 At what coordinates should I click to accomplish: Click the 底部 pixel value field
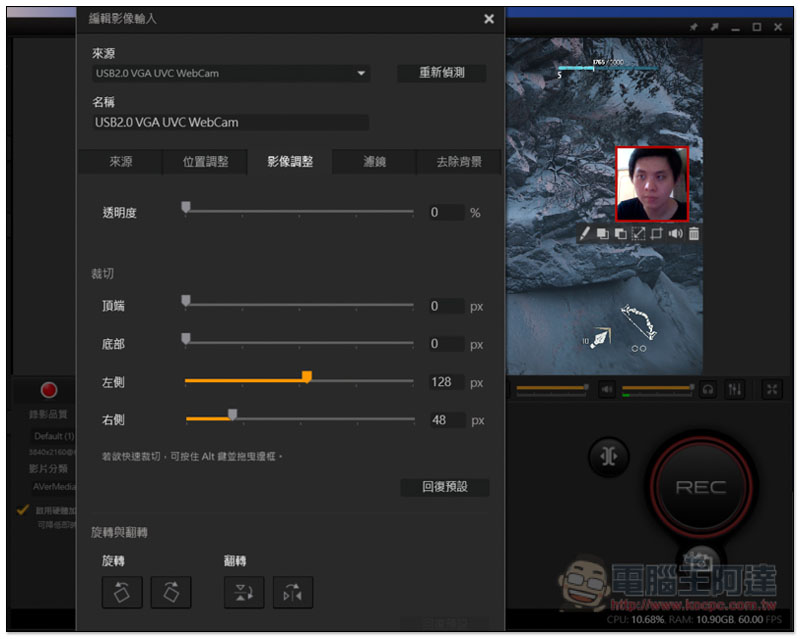(446, 344)
